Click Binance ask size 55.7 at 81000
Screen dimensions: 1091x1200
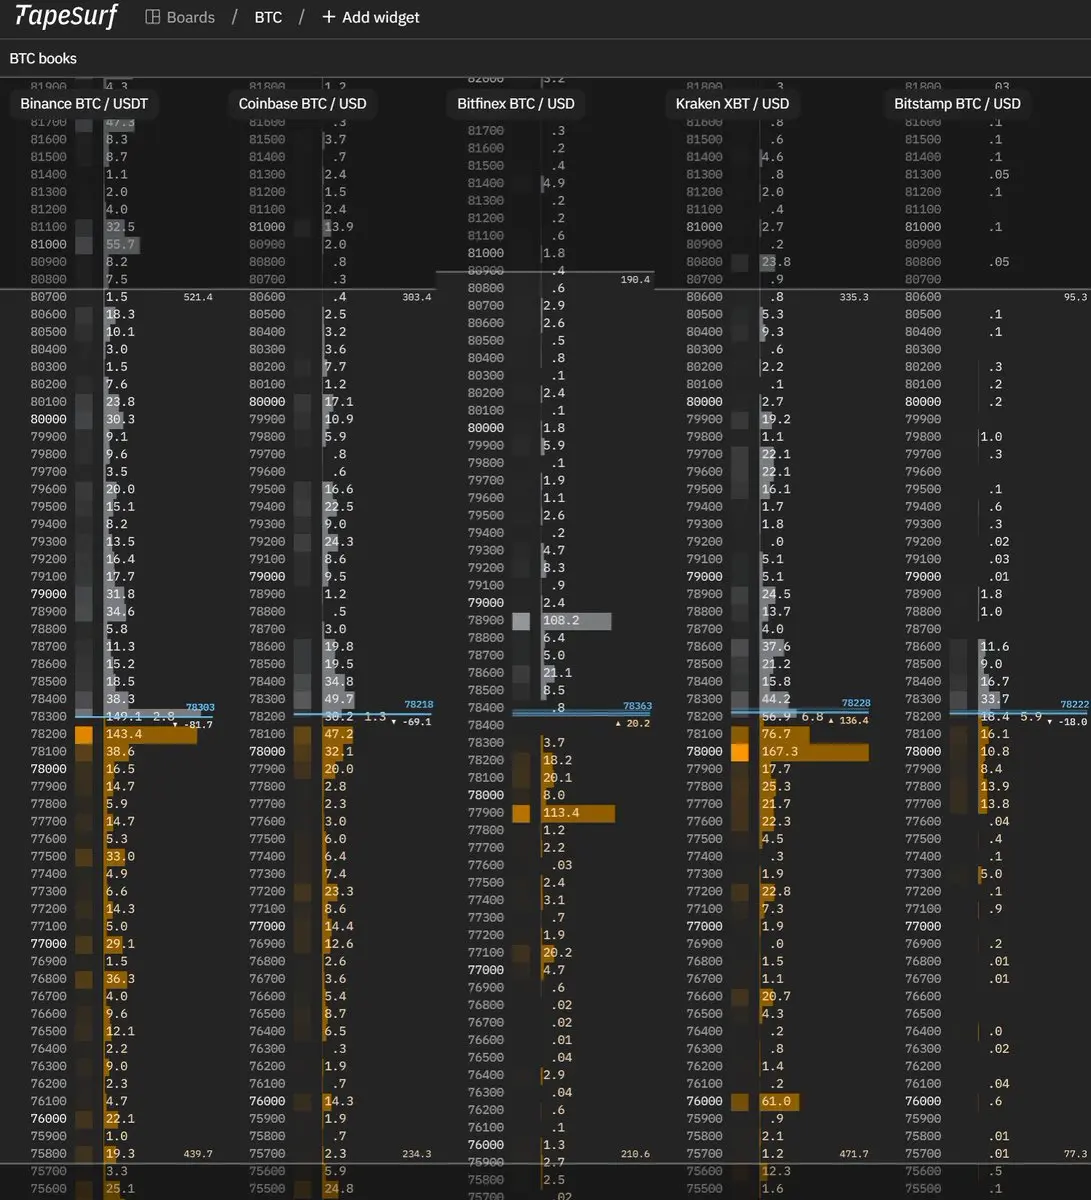pos(120,244)
